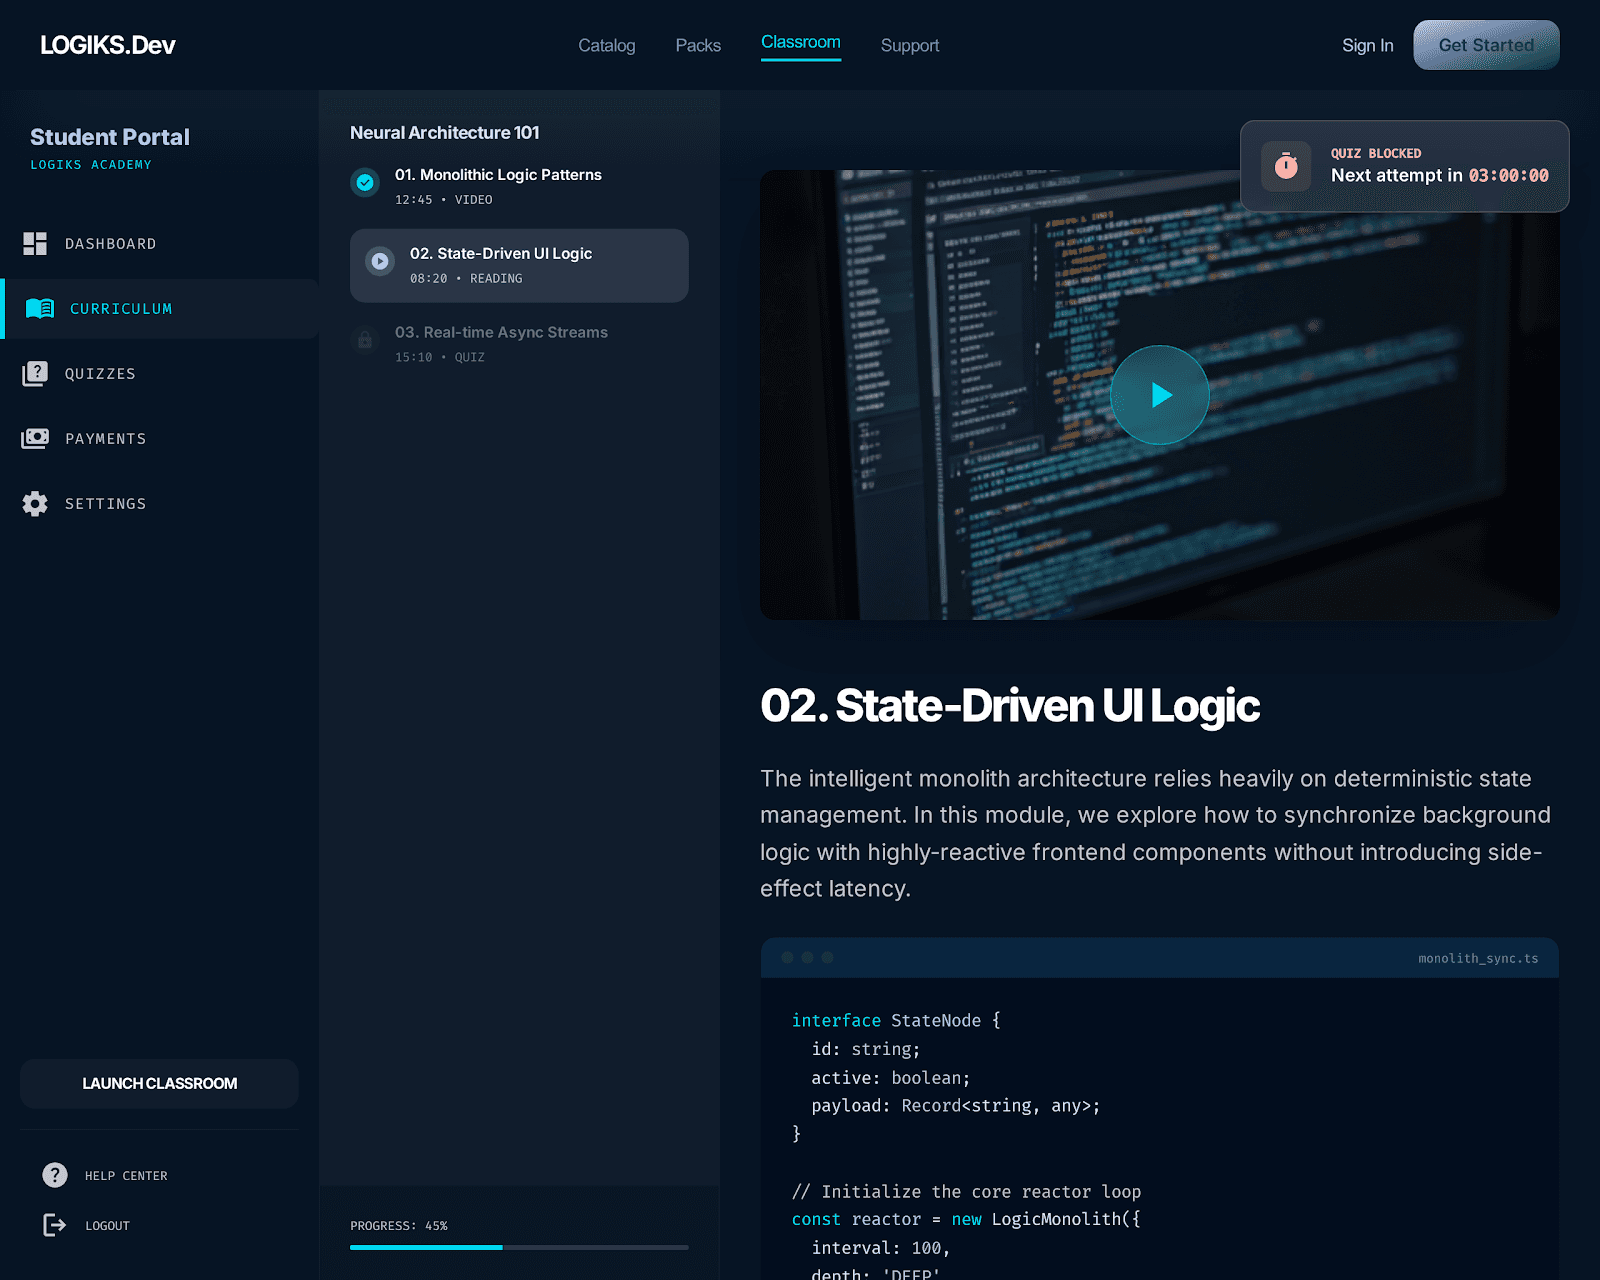The width and height of the screenshot is (1600, 1280).
Task: Click the Dashboard grid icon
Action: click(x=35, y=244)
